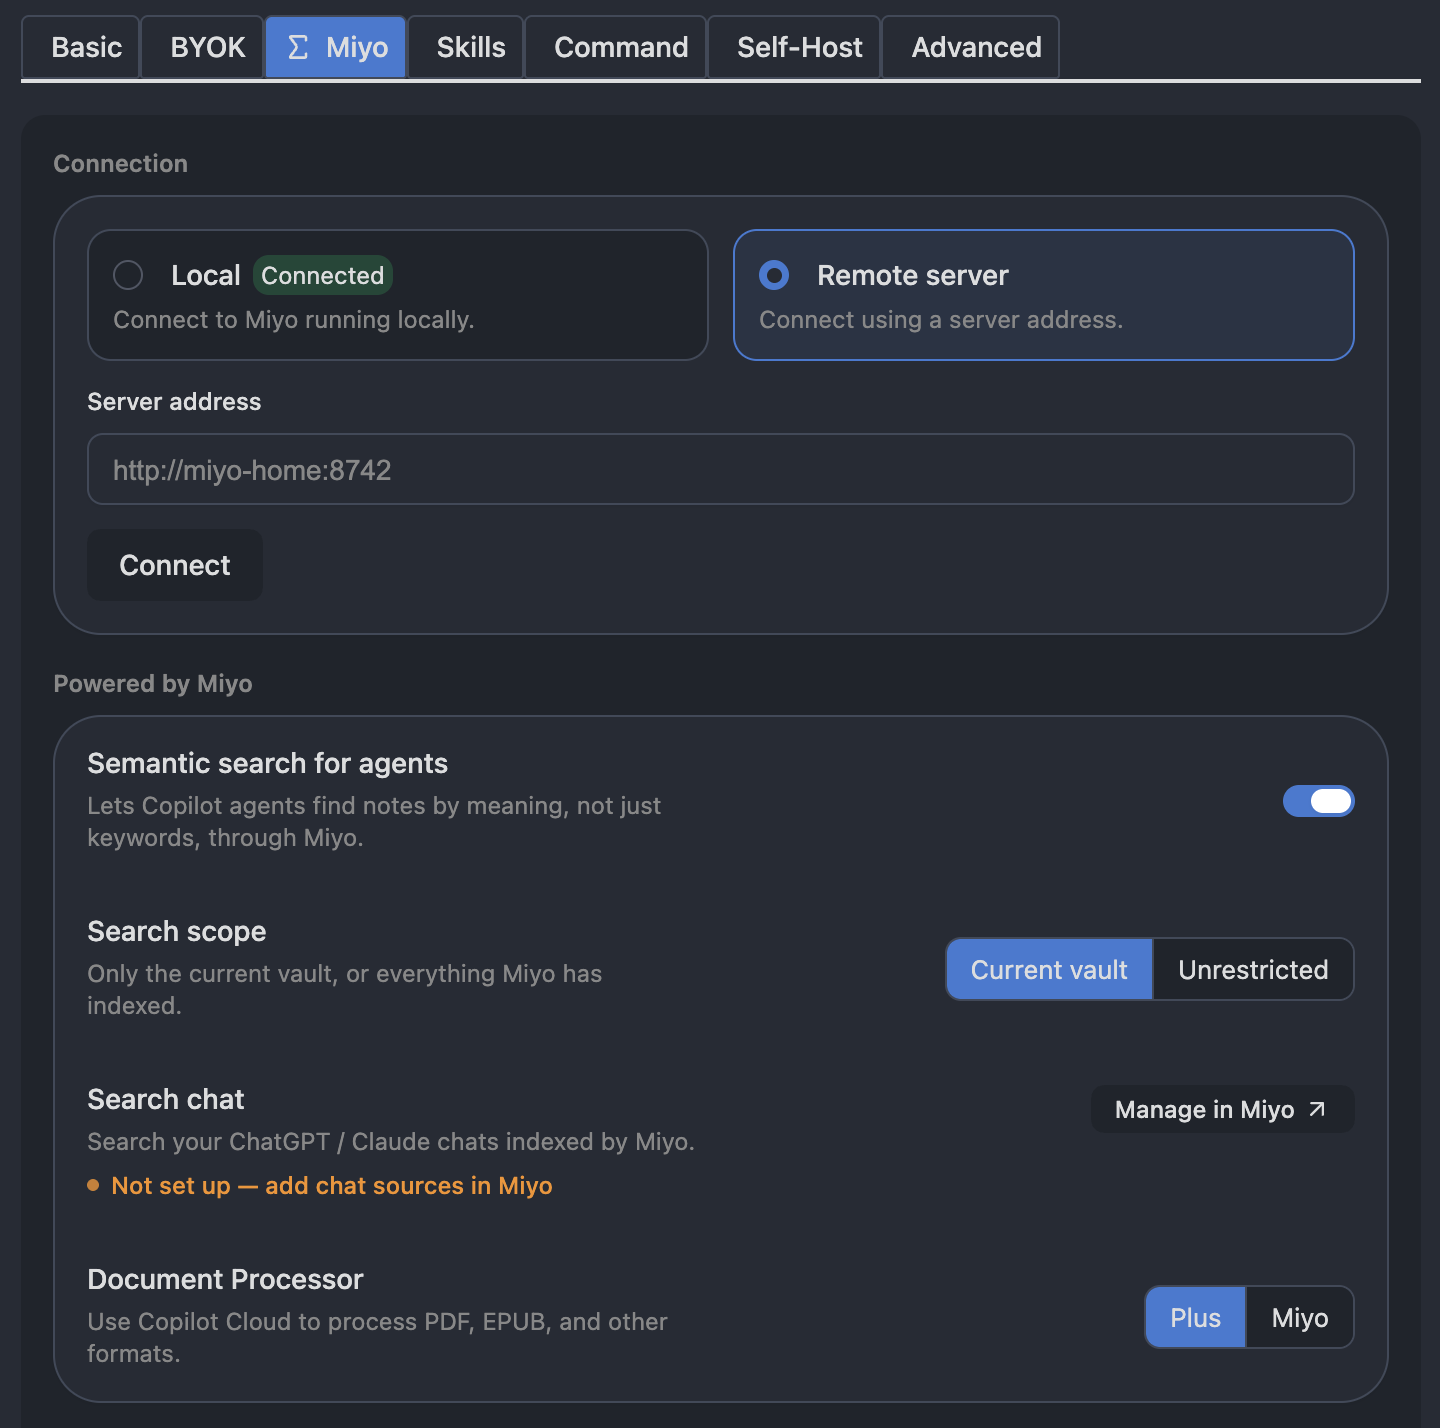This screenshot has width=1440, height=1428.
Task: Click the Connect using a server address text
Action: pyautogui.click(x=941, y=319)
